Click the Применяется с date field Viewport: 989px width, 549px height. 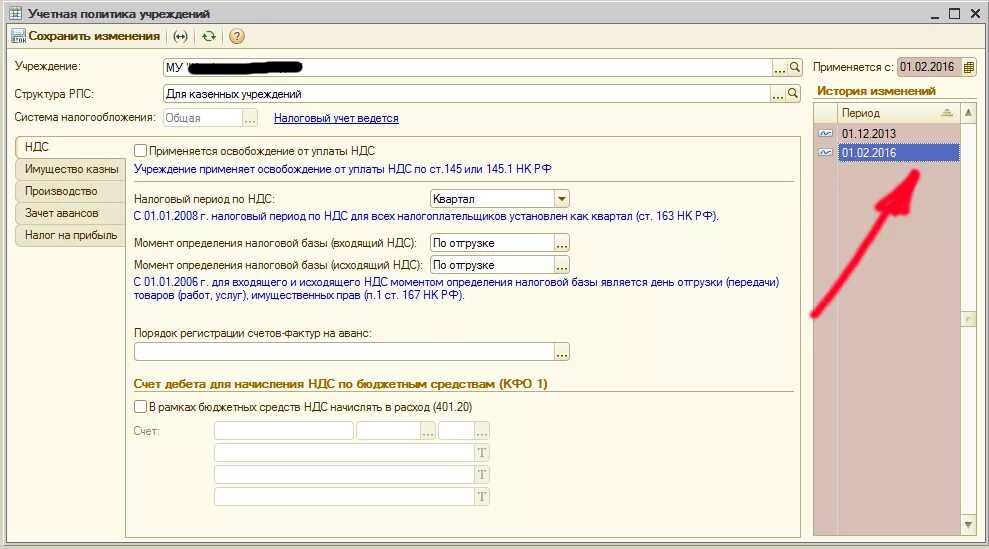click(930, 67)
